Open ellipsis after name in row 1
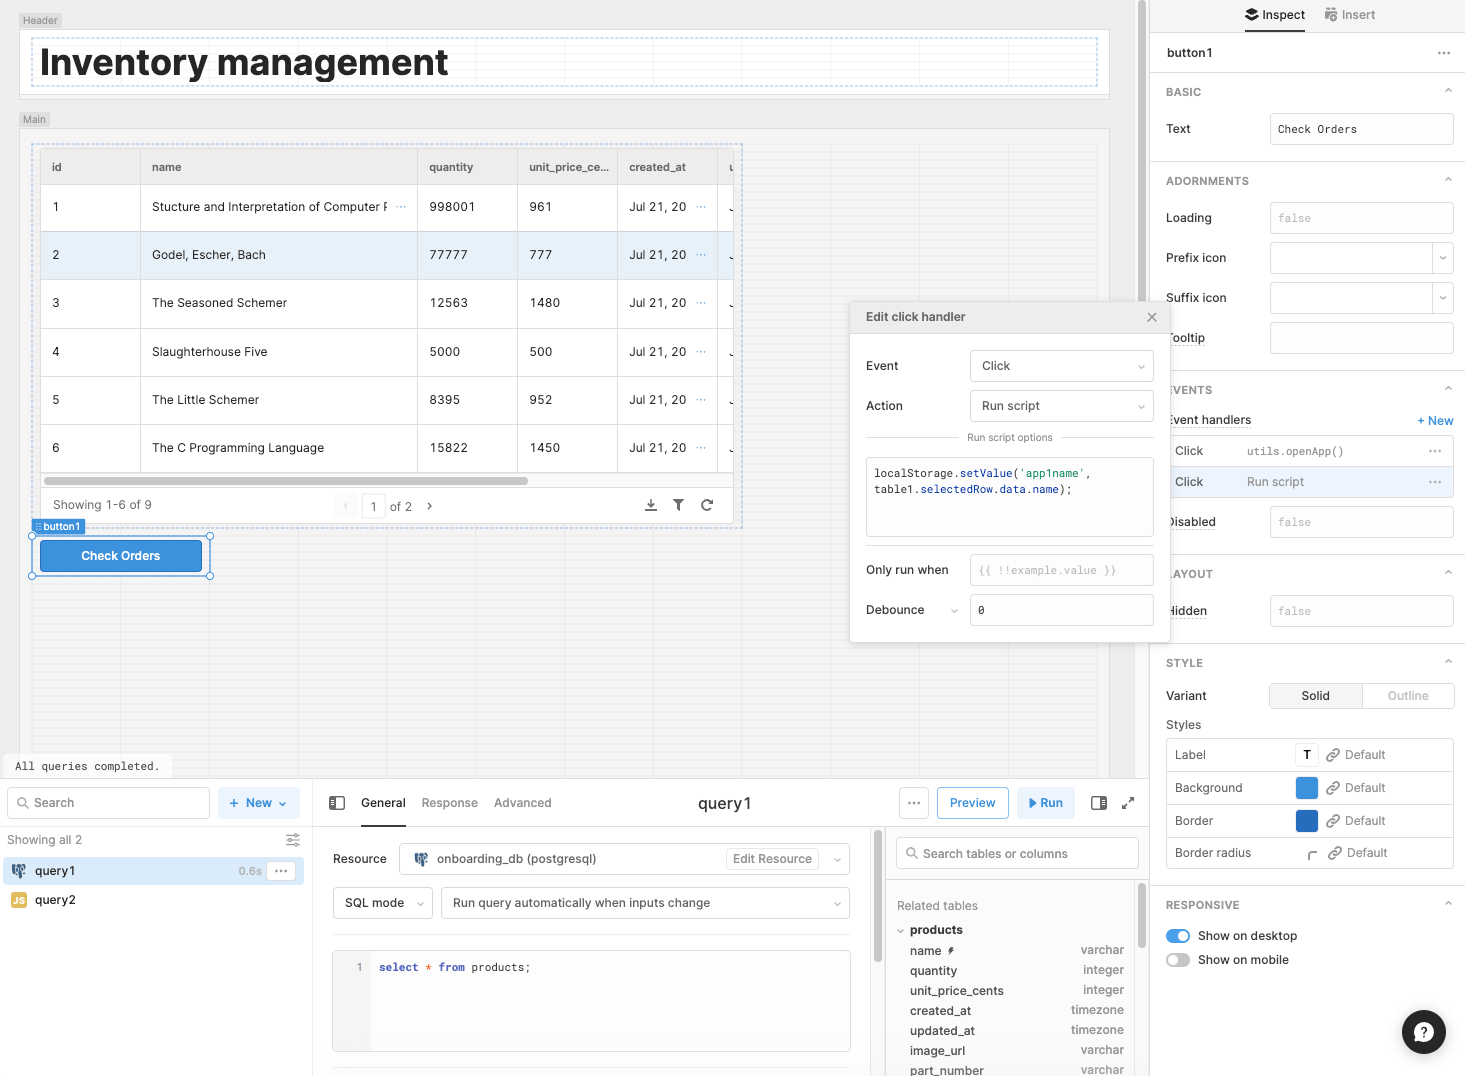The image size is (1465, 1076). tap(402, 207)
